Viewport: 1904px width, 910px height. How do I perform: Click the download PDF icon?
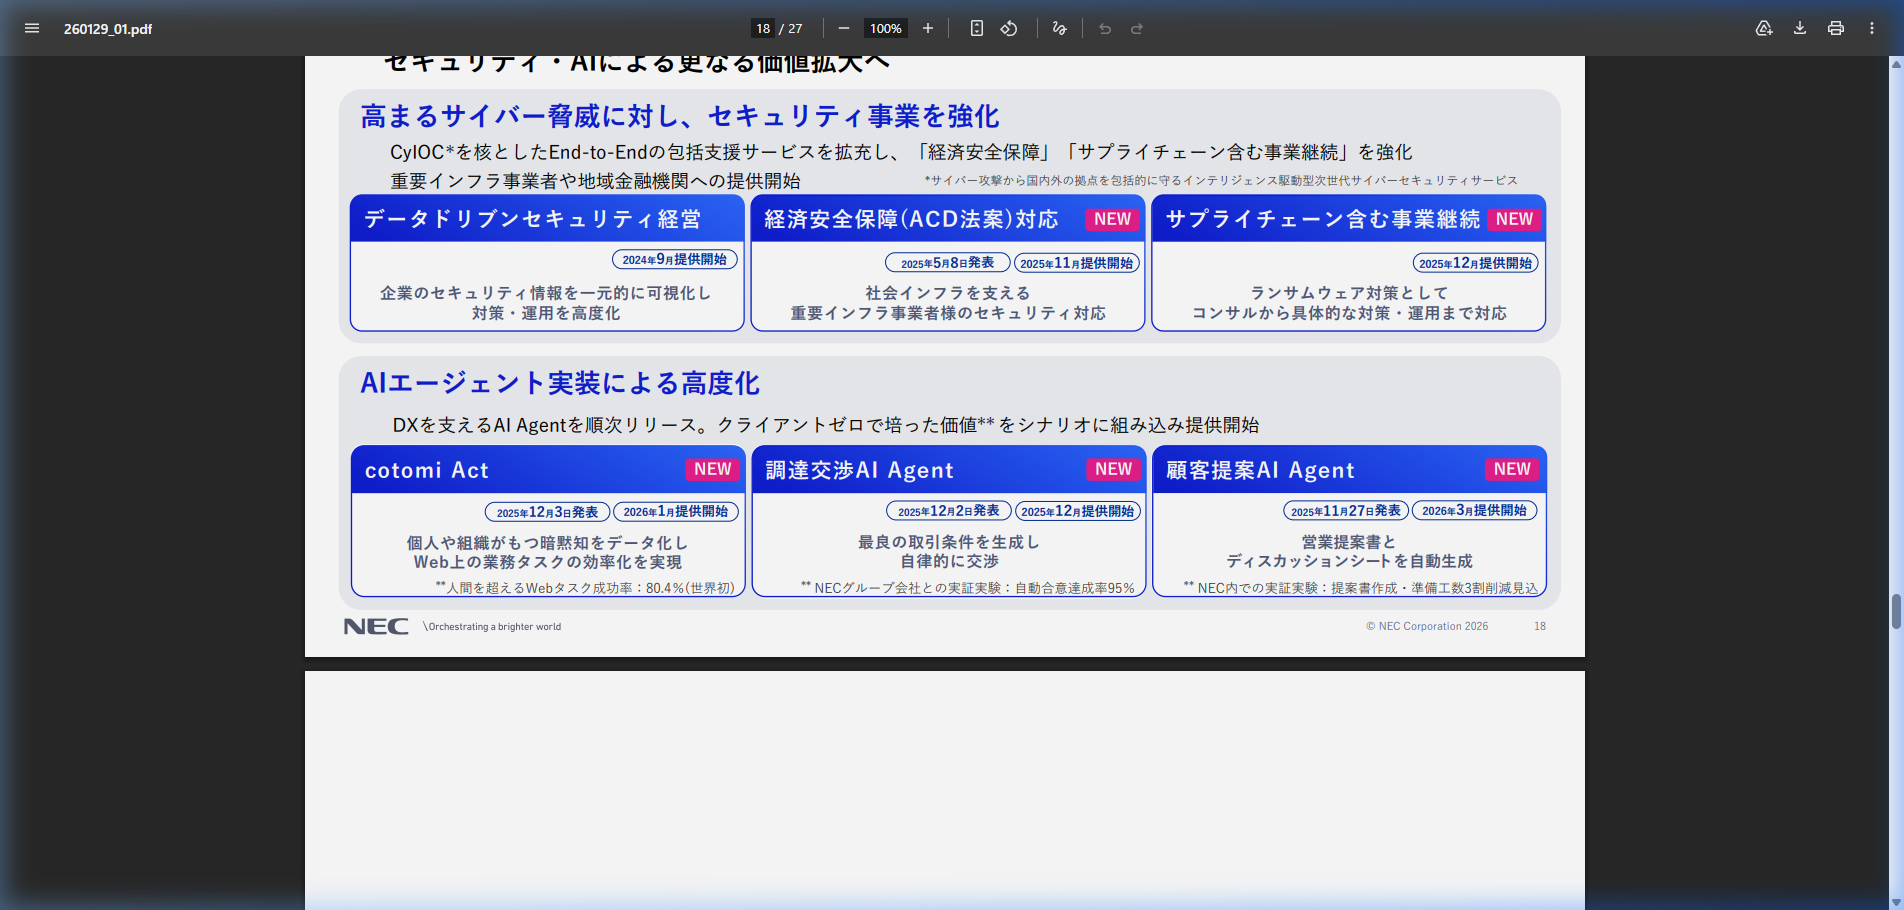(1799, 28)
